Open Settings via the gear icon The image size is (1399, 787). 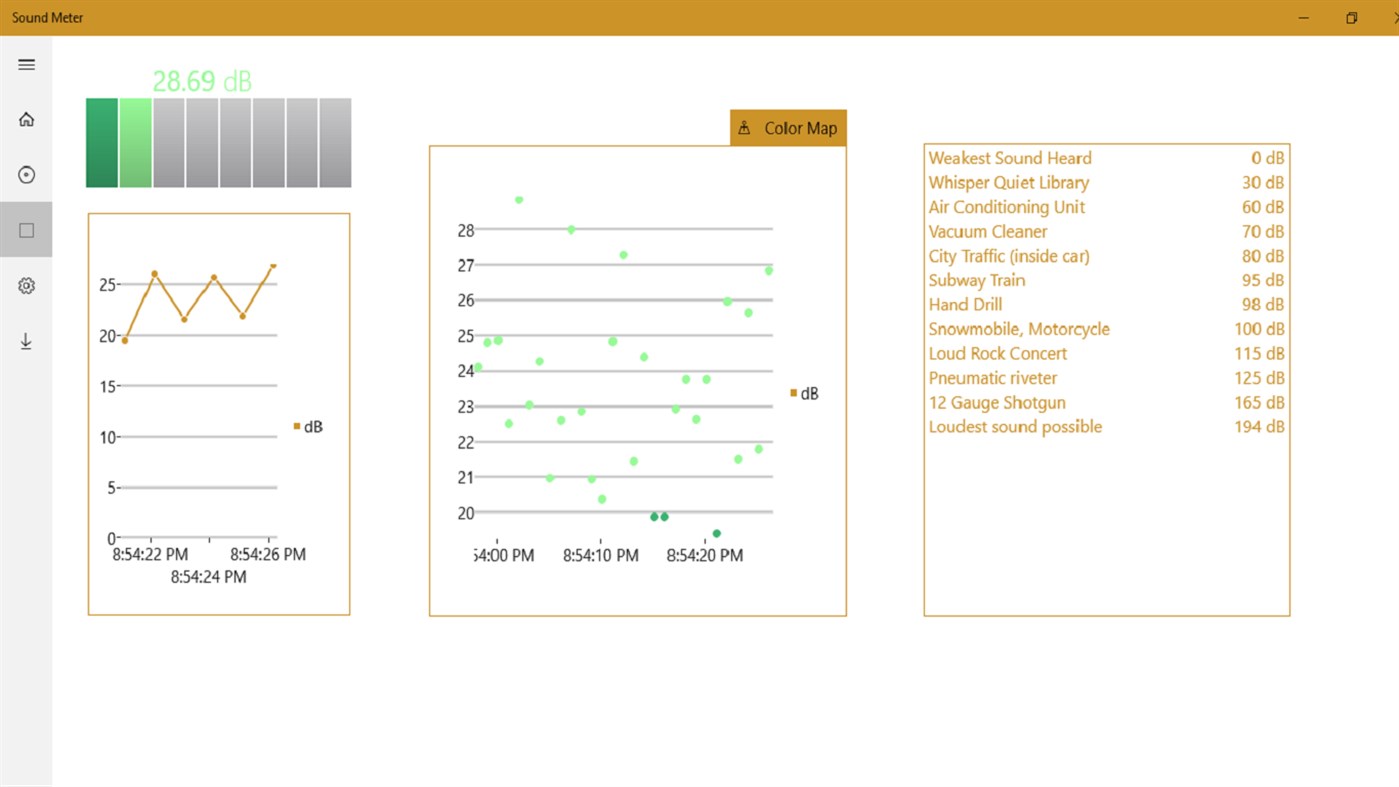(x=26, y=285)
